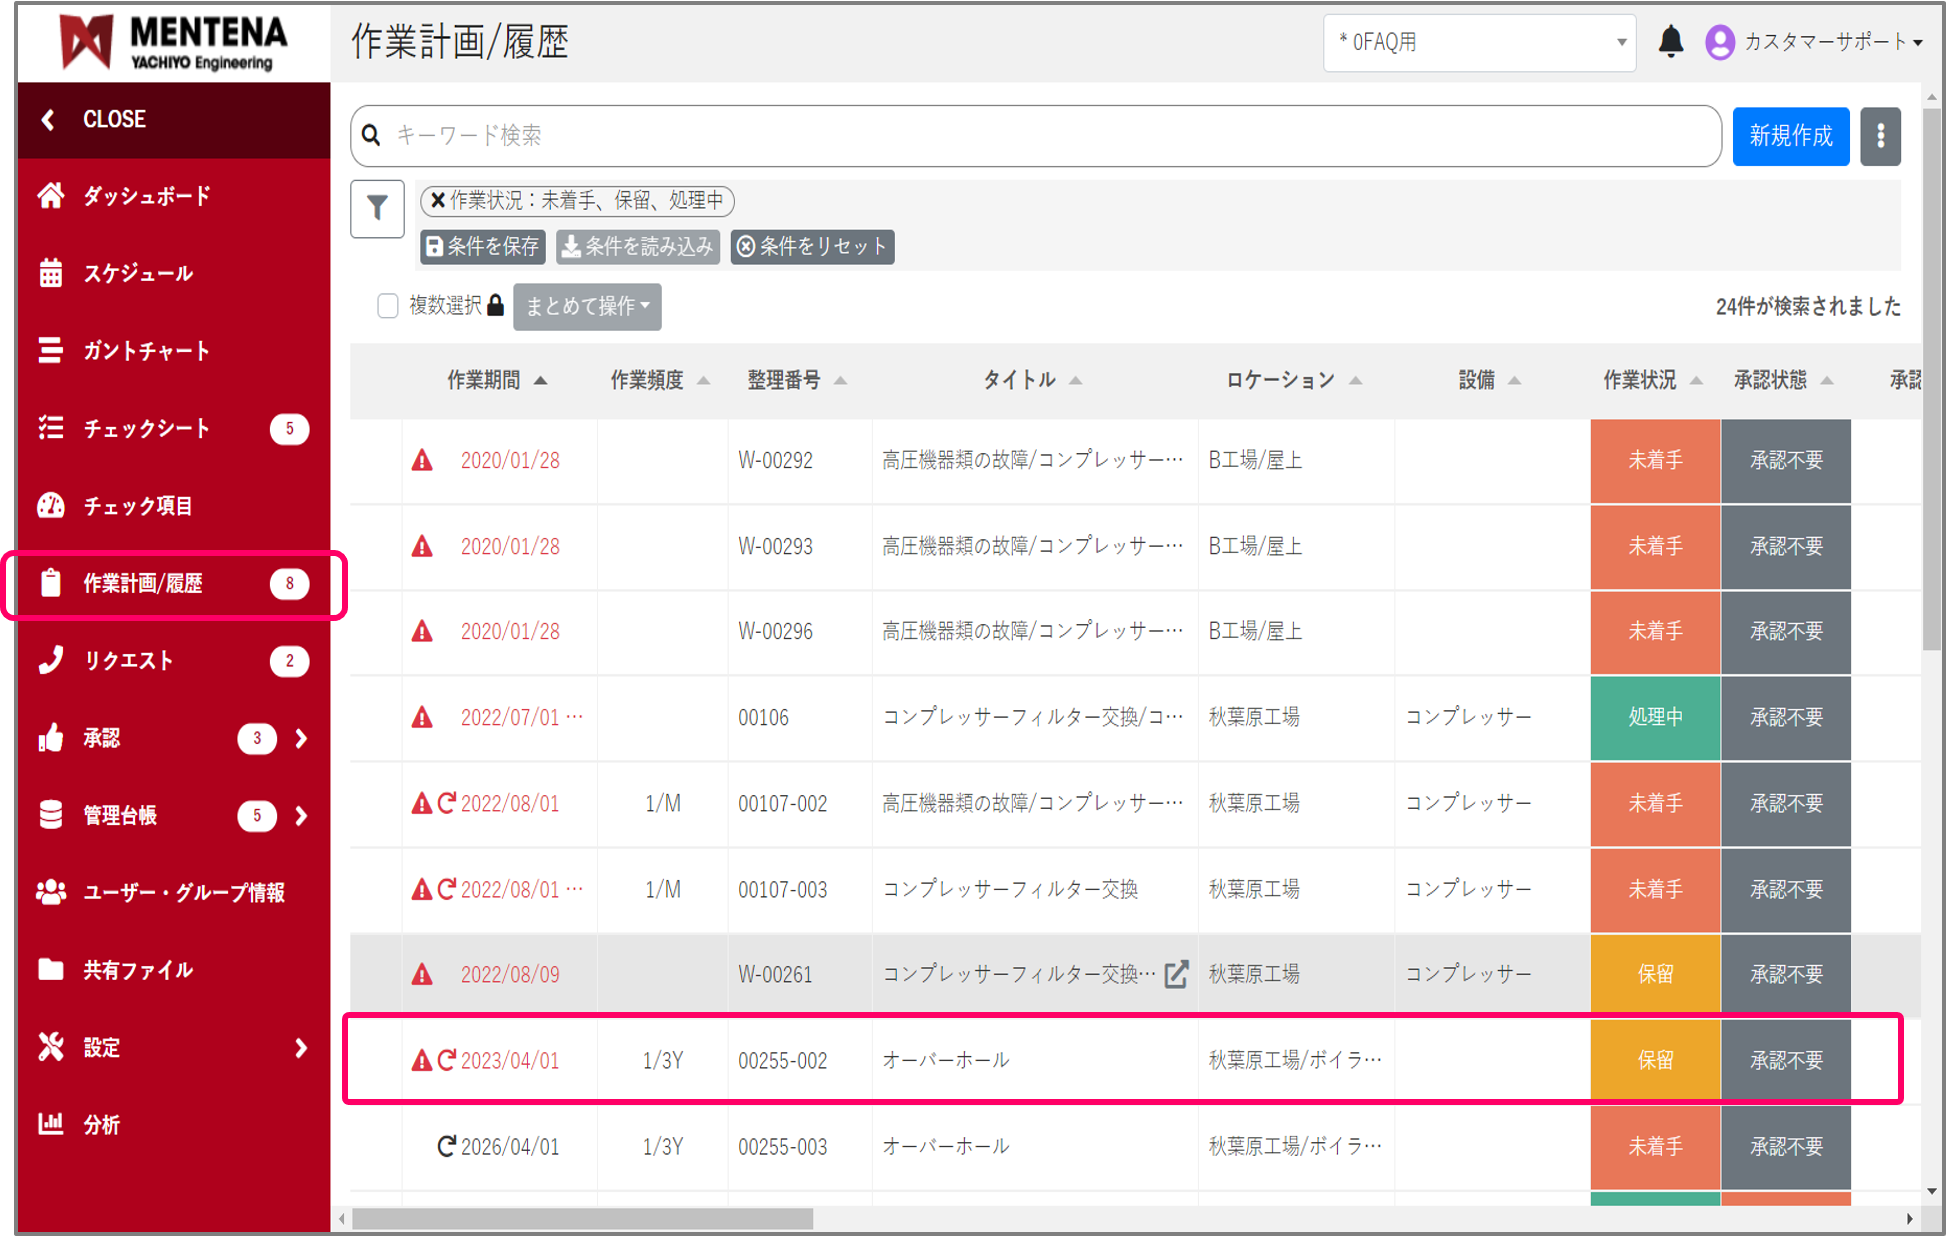Screen dimensions: 1946x1237
Task: Expand the 設定 sidebar submenu
Action: click(x=301, y=1048)
